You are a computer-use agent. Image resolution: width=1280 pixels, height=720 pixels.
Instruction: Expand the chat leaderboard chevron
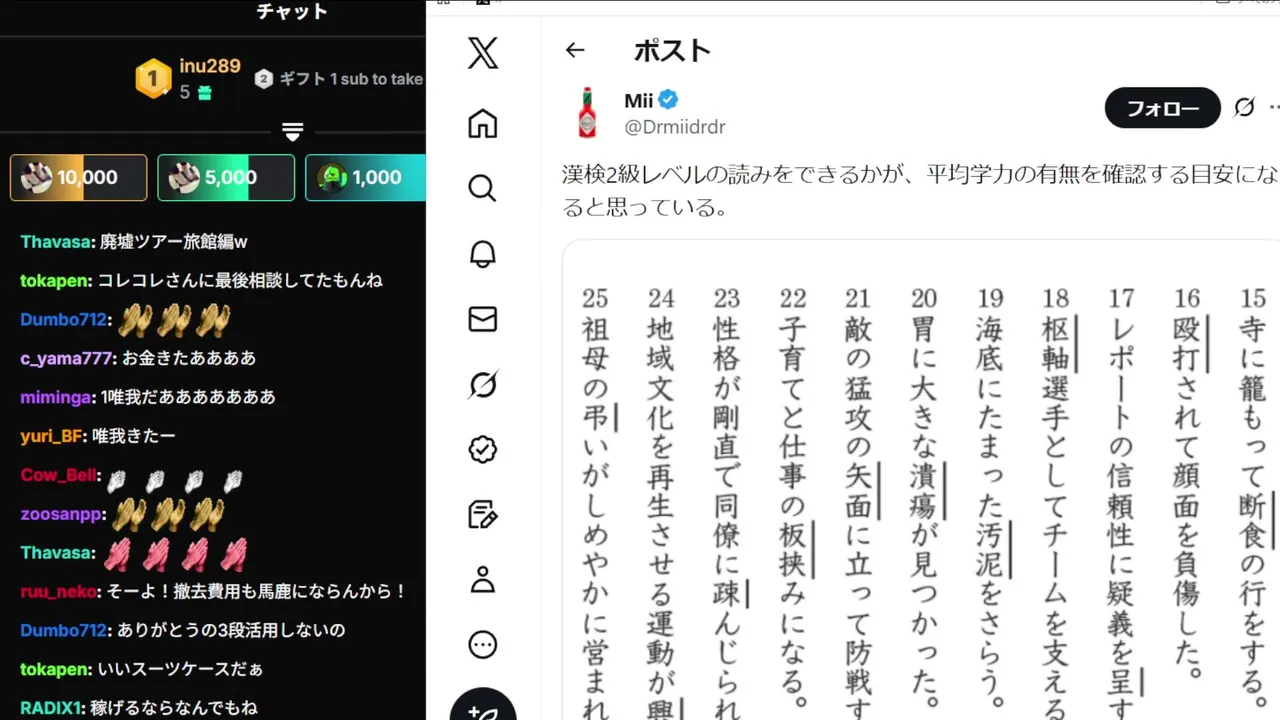[293, 132]
